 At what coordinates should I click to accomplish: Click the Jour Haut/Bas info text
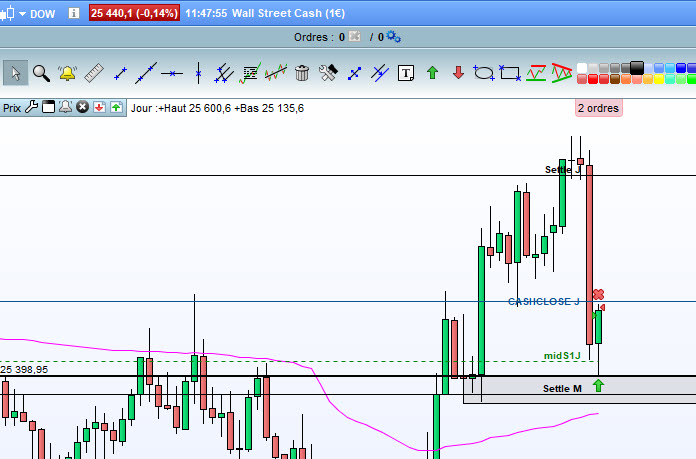pos(218,108)
